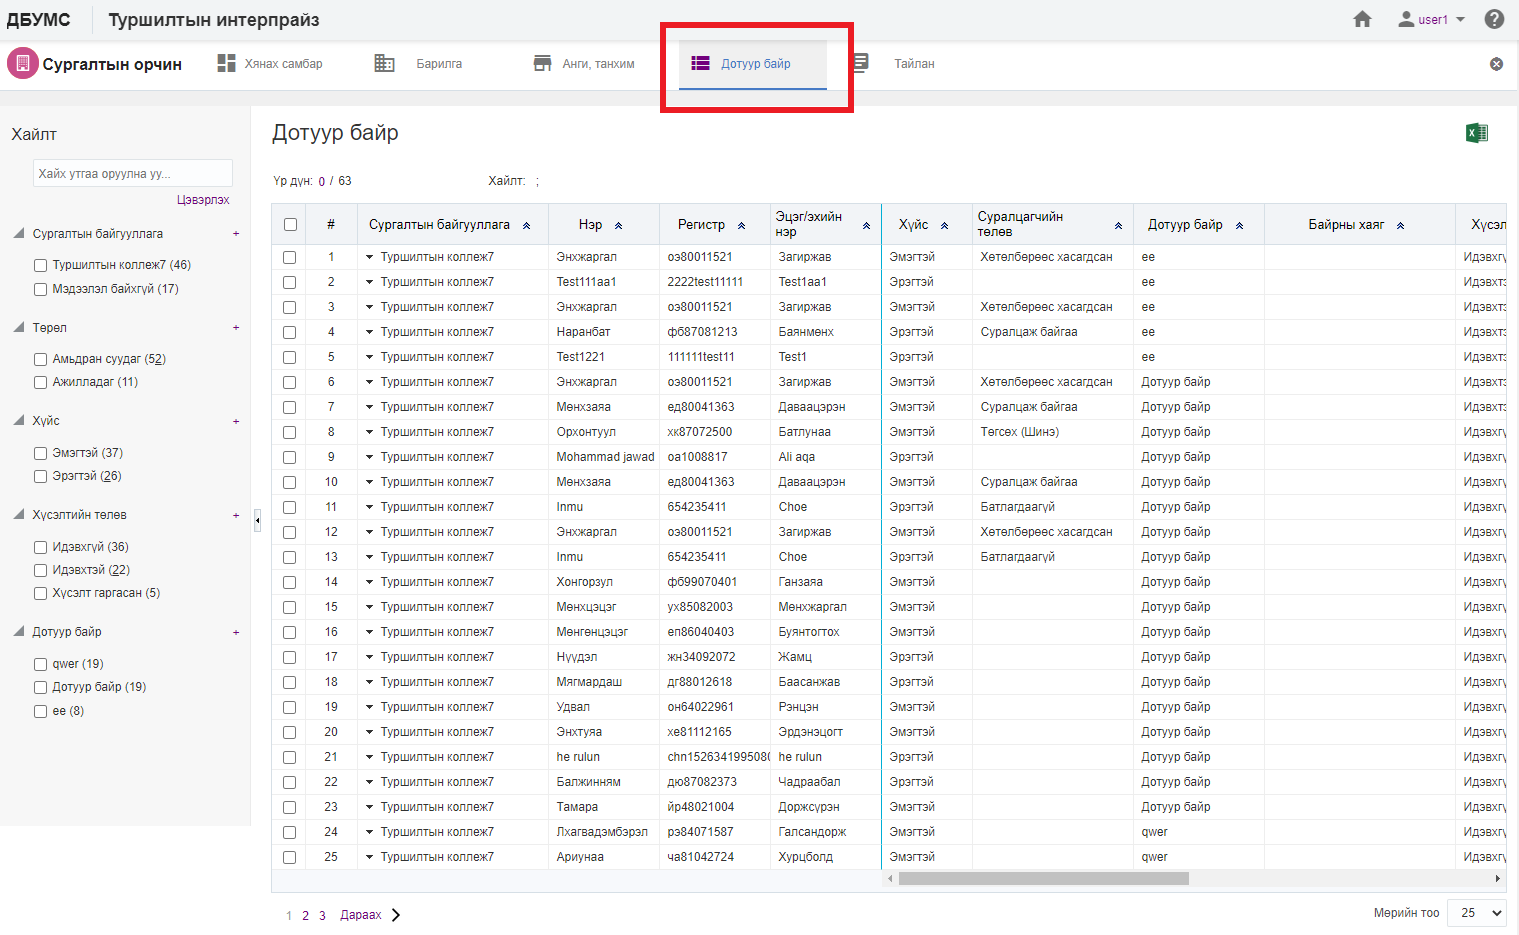Check Мэдээлэл байхгүй (17) filter
Image resolution: width=1519 pixels, height=935 pixels.
coord(41,290)
